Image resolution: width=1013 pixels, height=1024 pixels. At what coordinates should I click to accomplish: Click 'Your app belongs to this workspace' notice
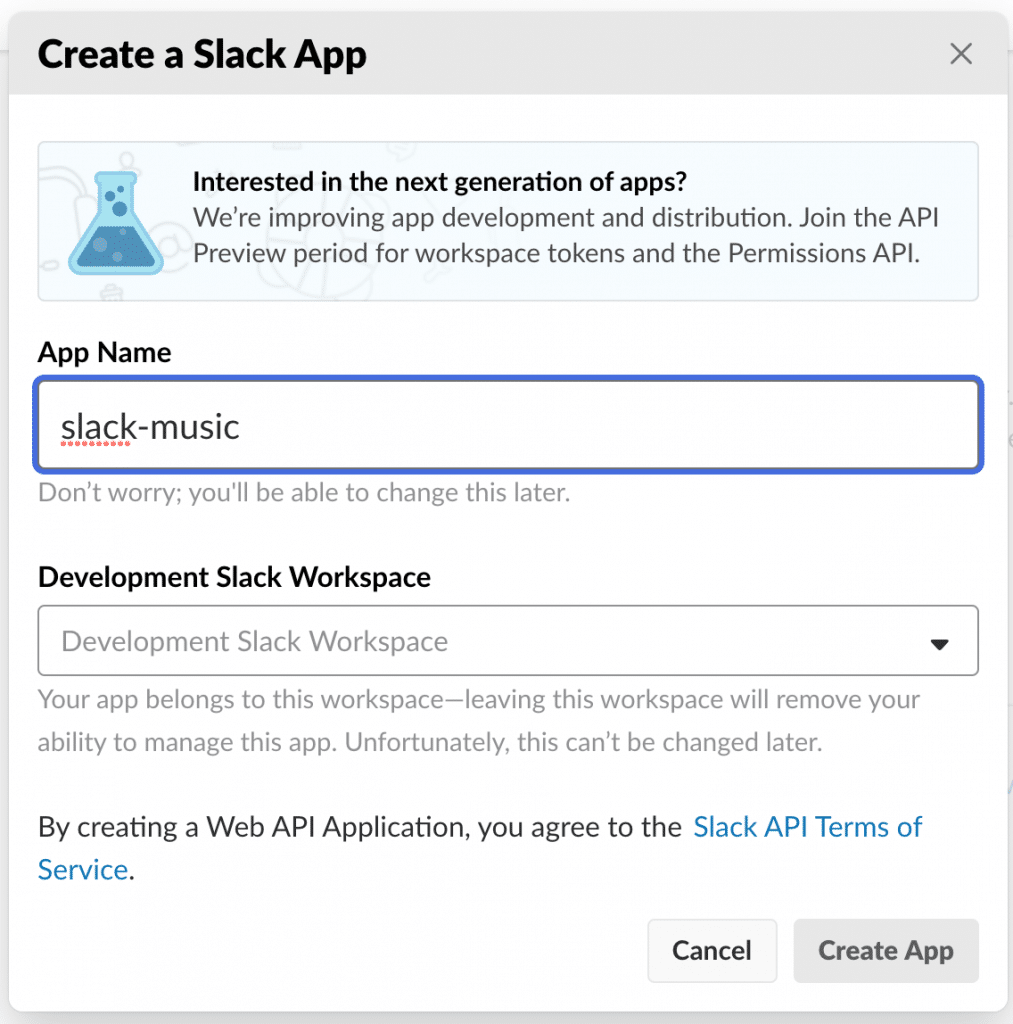tap(479, 720)
